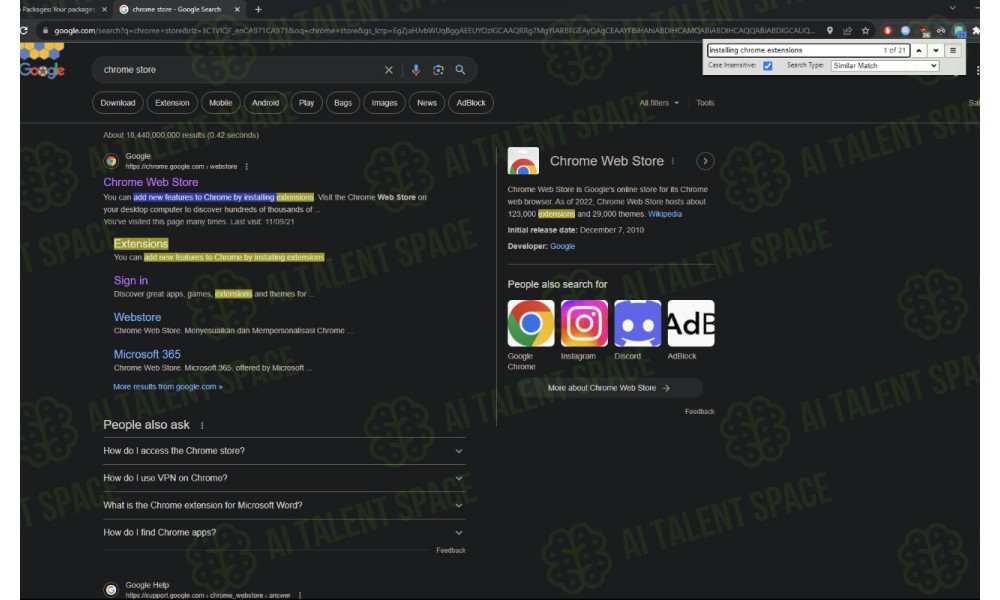Click the green extension icon with badge 21

(x=959, y=31)
